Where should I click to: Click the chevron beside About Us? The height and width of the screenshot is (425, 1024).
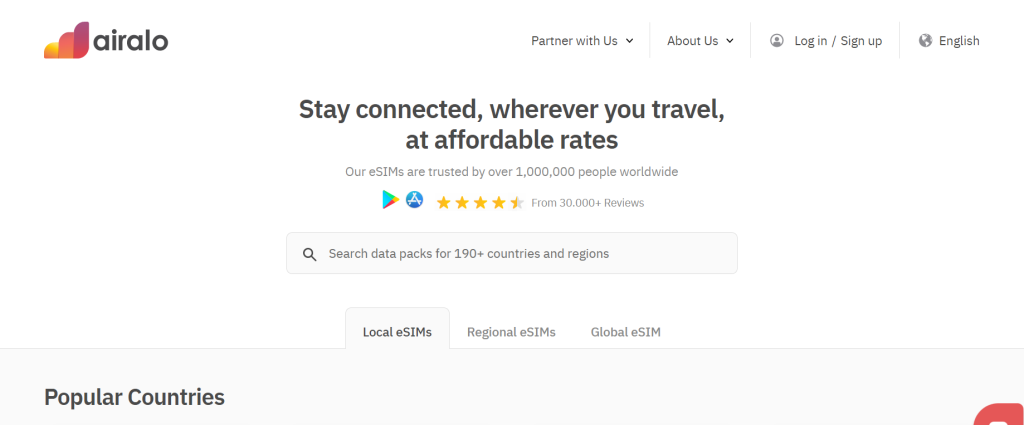pos(730,41)
